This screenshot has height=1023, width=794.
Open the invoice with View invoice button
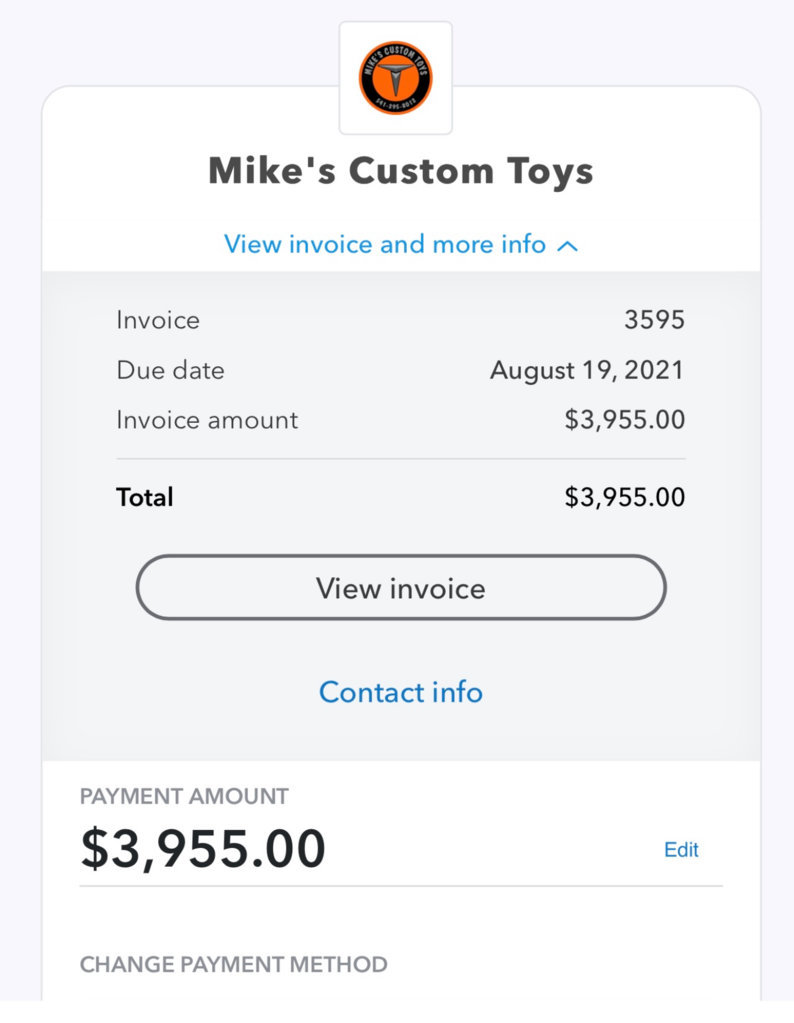(401, 587)
